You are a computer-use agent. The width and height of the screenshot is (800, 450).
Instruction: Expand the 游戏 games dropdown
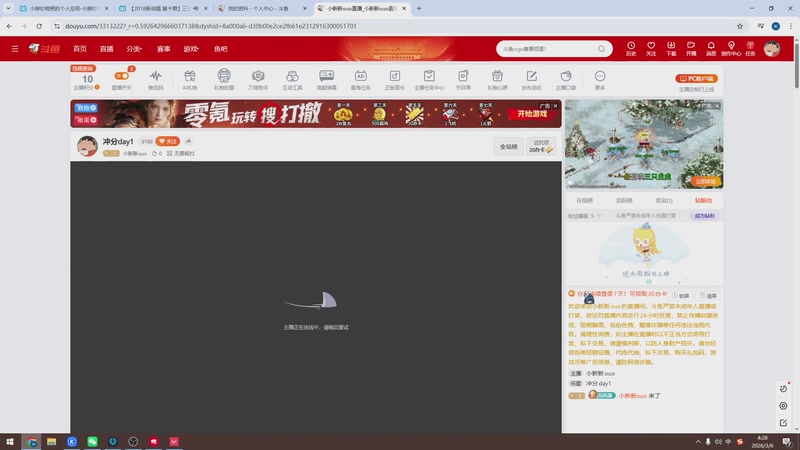(191, 49)
